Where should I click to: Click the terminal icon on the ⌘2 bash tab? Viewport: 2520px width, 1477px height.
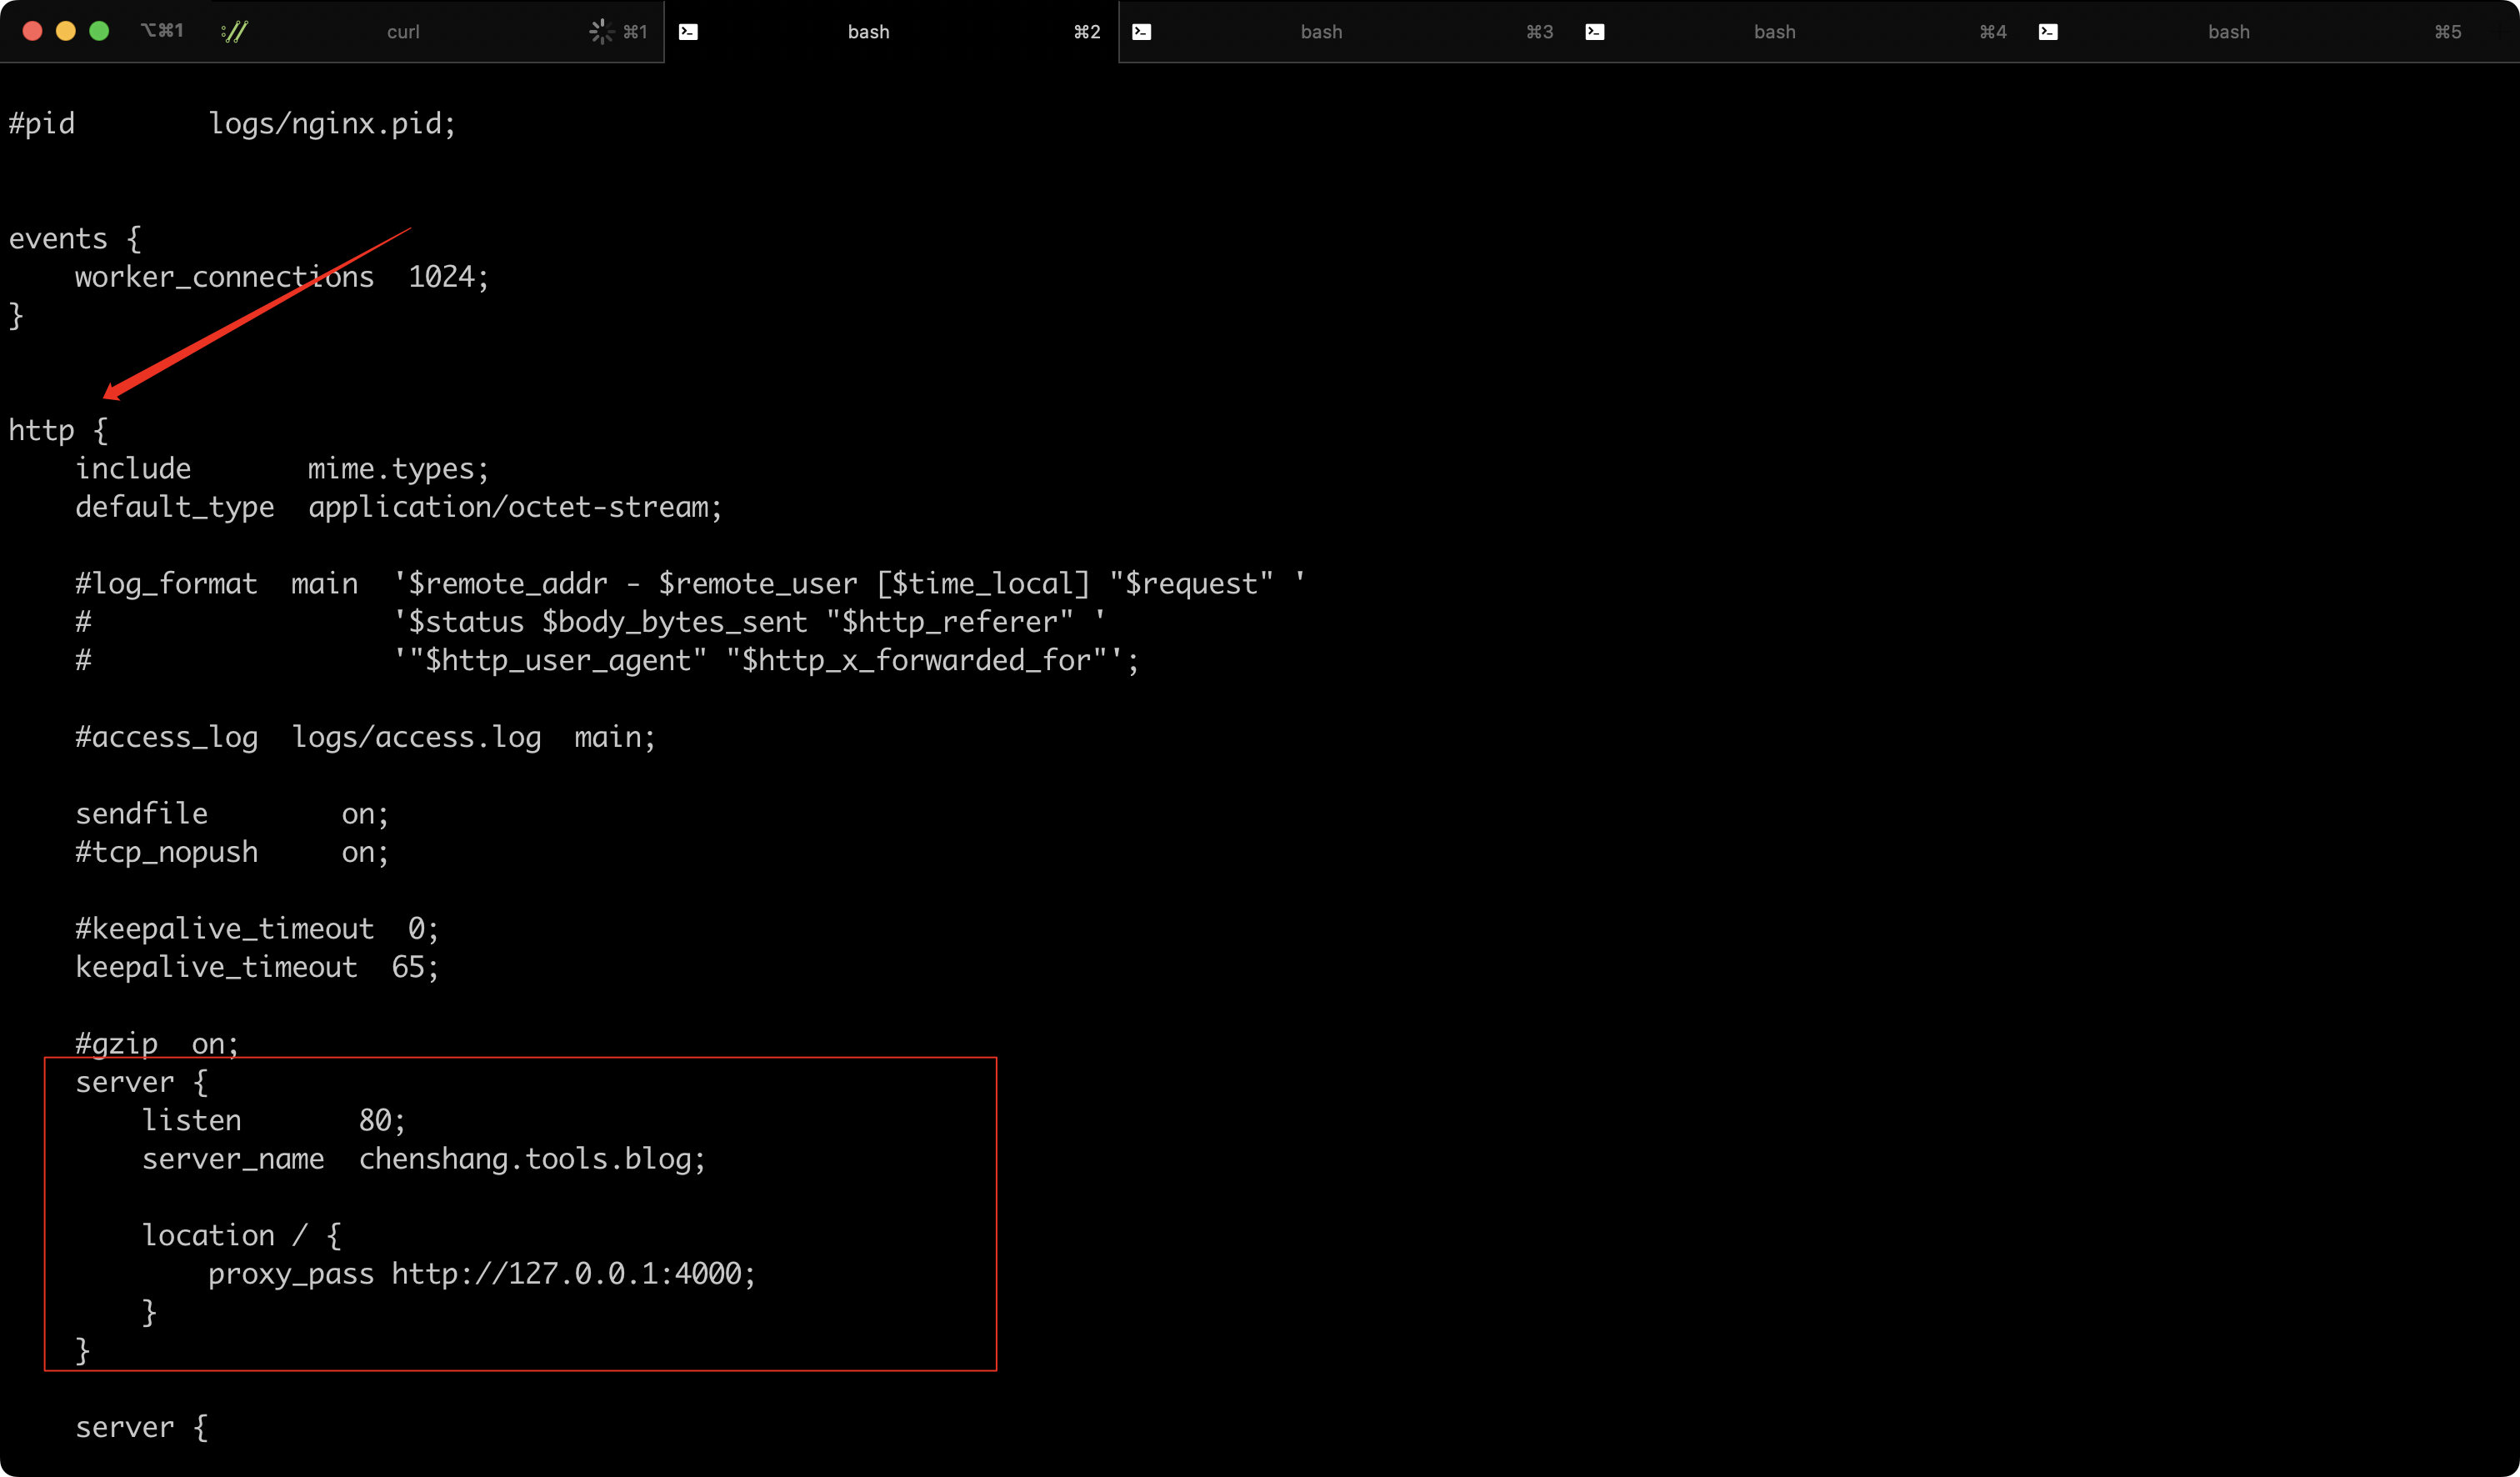(688, 32)
